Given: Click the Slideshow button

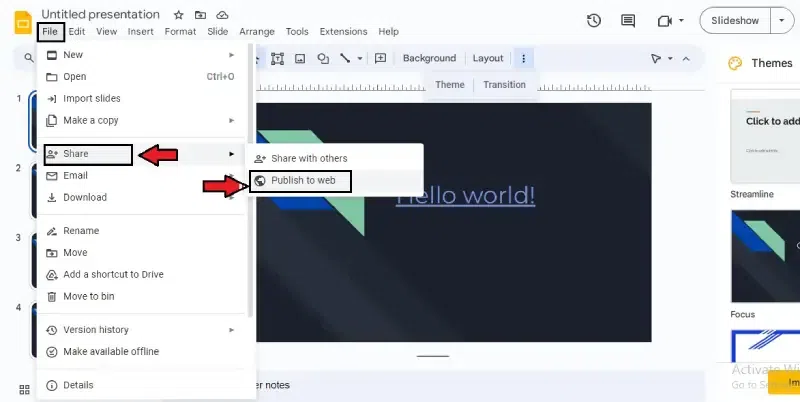Looking at the screenshot, I should 735,21.
